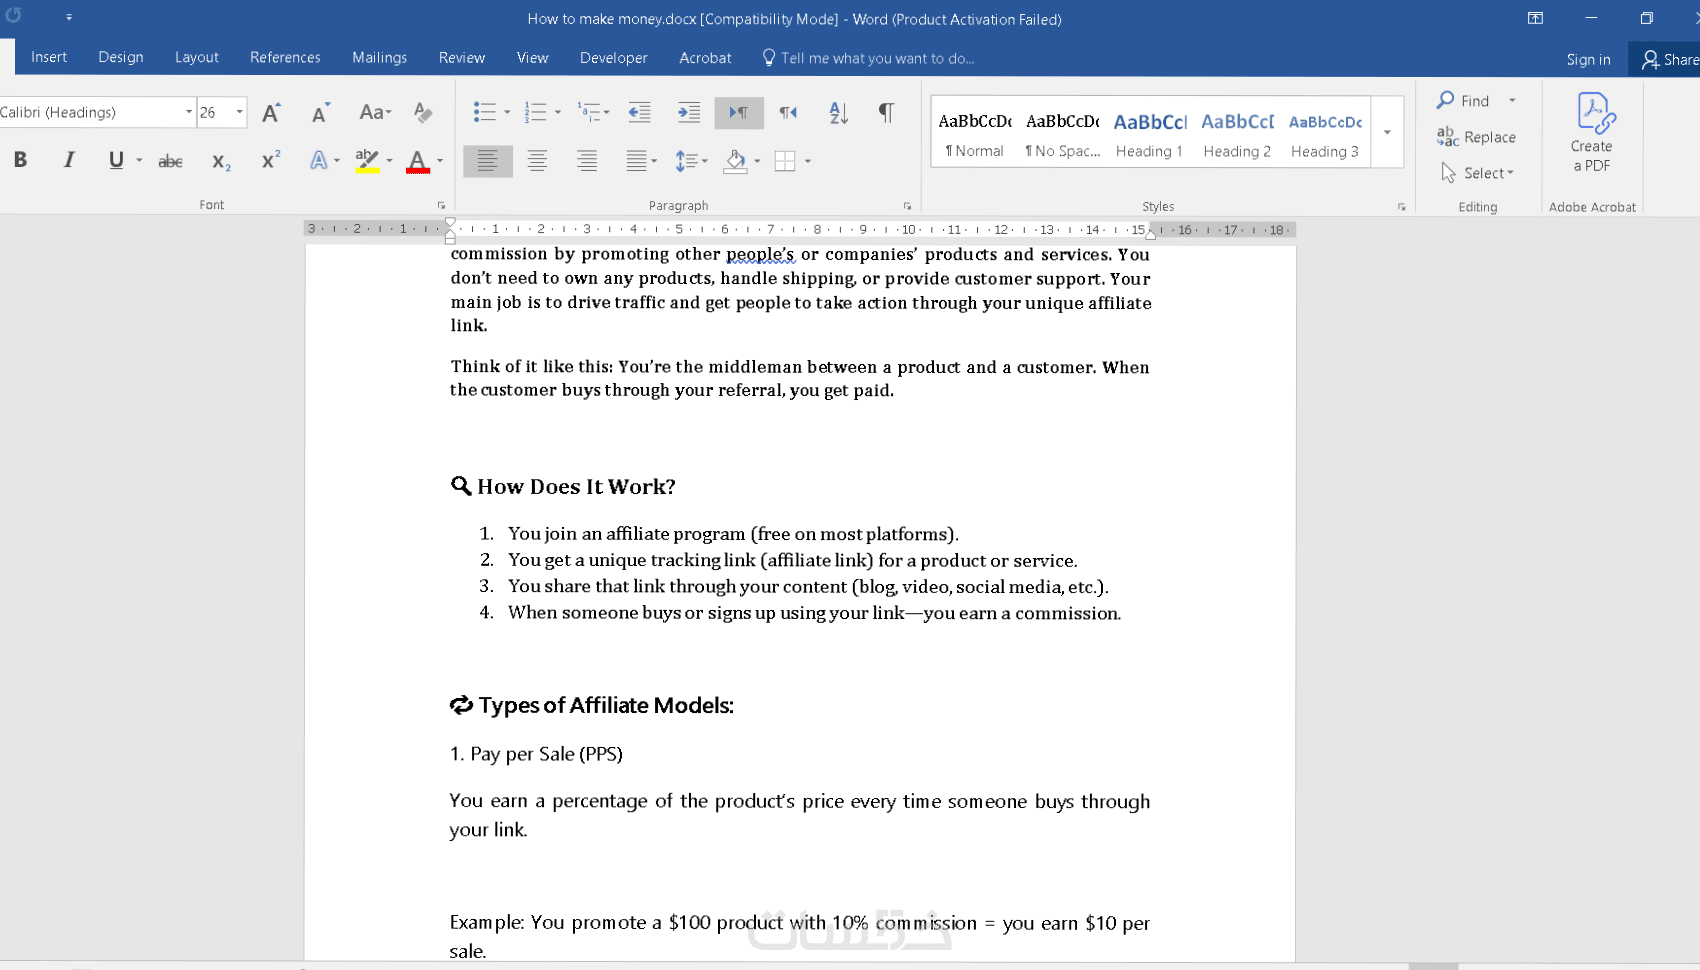Open the numbering library dropdown arrow
The height and width of the screenshot is (970, 1700).
pyautogui.click(x=558, y=112)
